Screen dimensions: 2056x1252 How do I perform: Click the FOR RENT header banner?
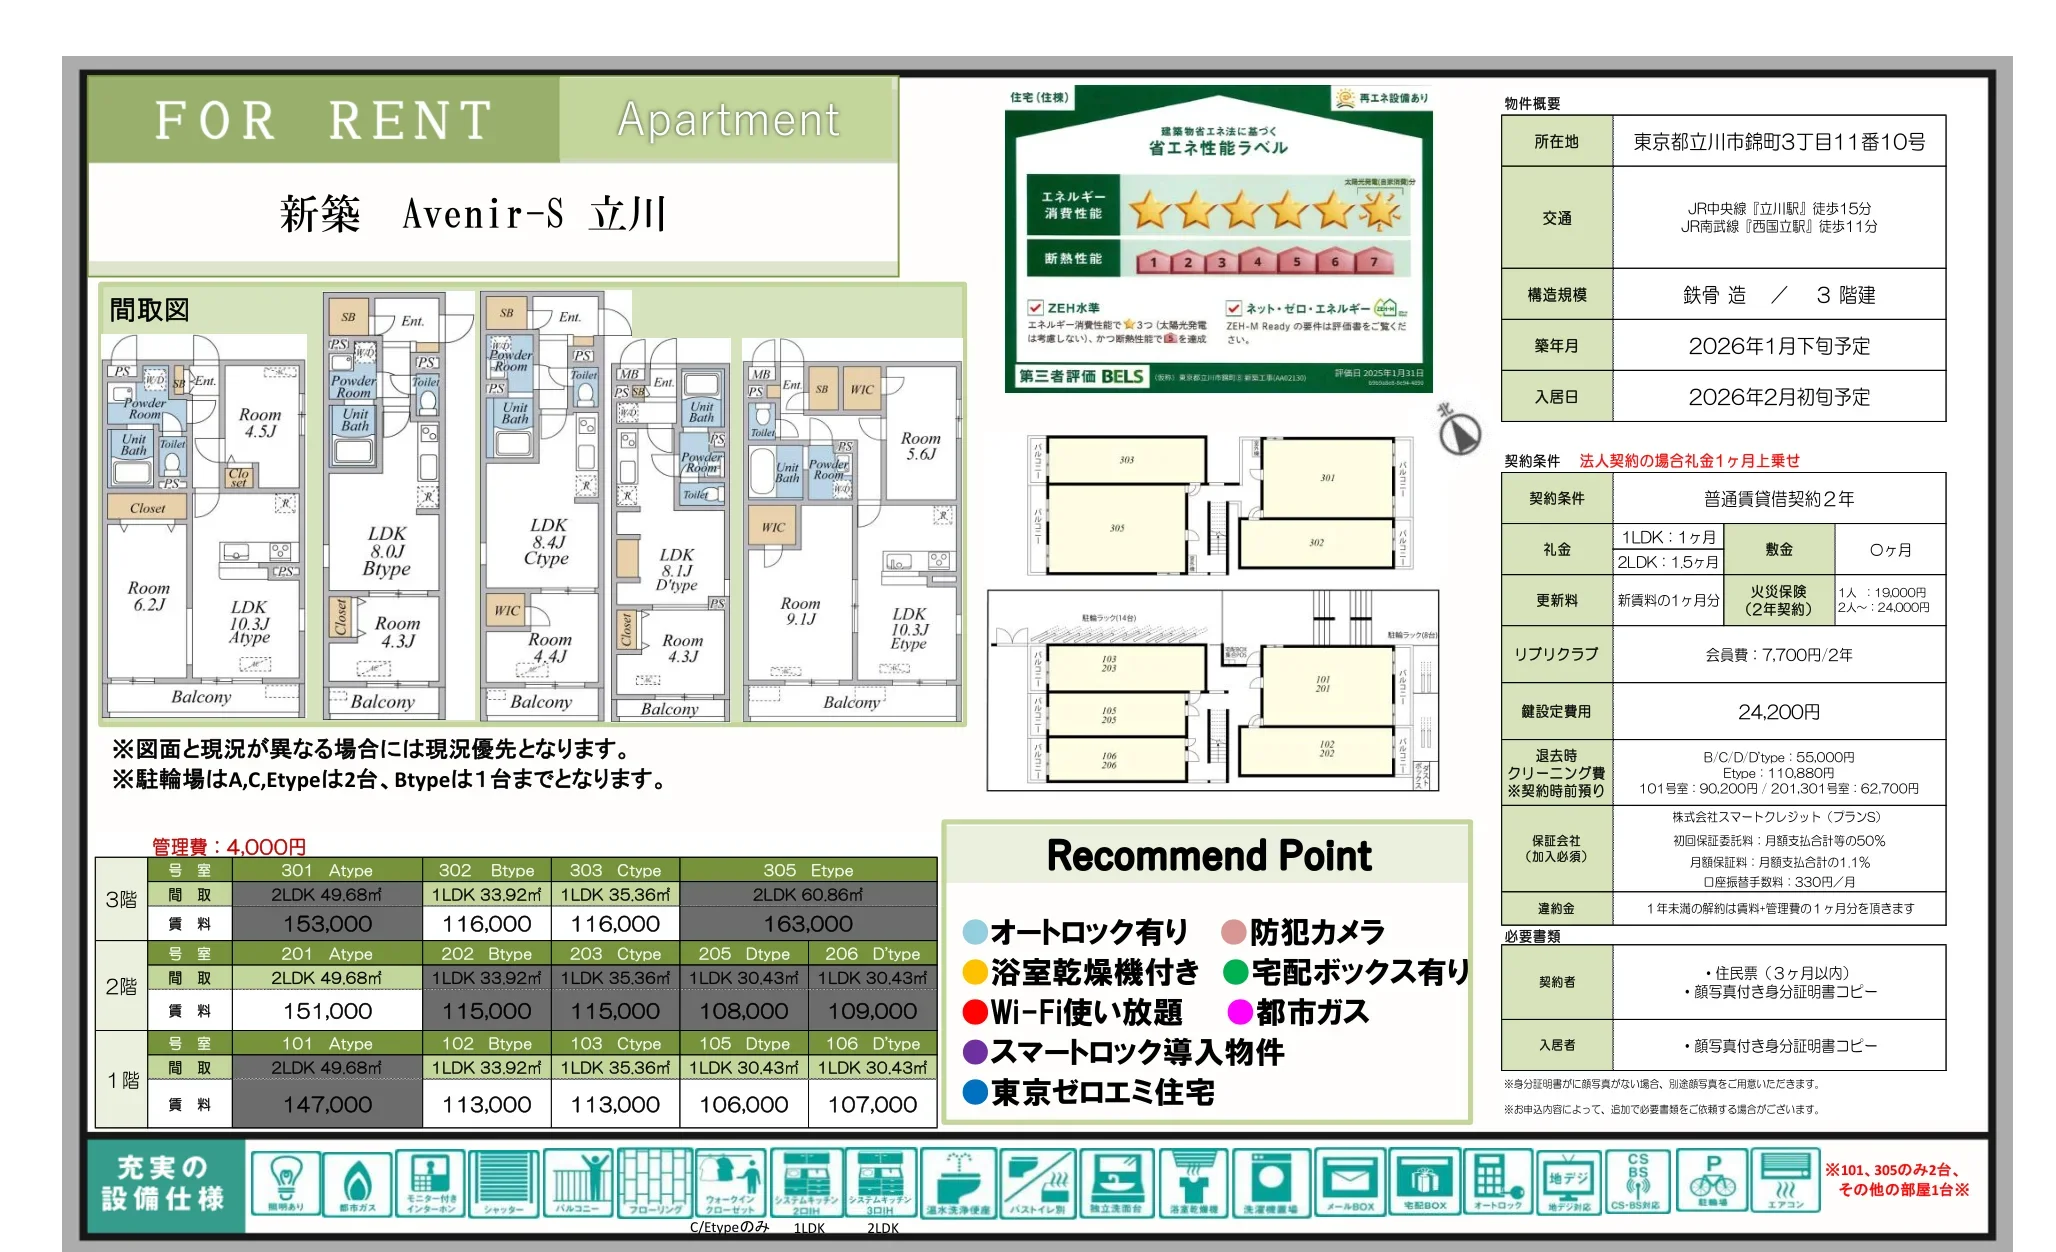(323, 120)
